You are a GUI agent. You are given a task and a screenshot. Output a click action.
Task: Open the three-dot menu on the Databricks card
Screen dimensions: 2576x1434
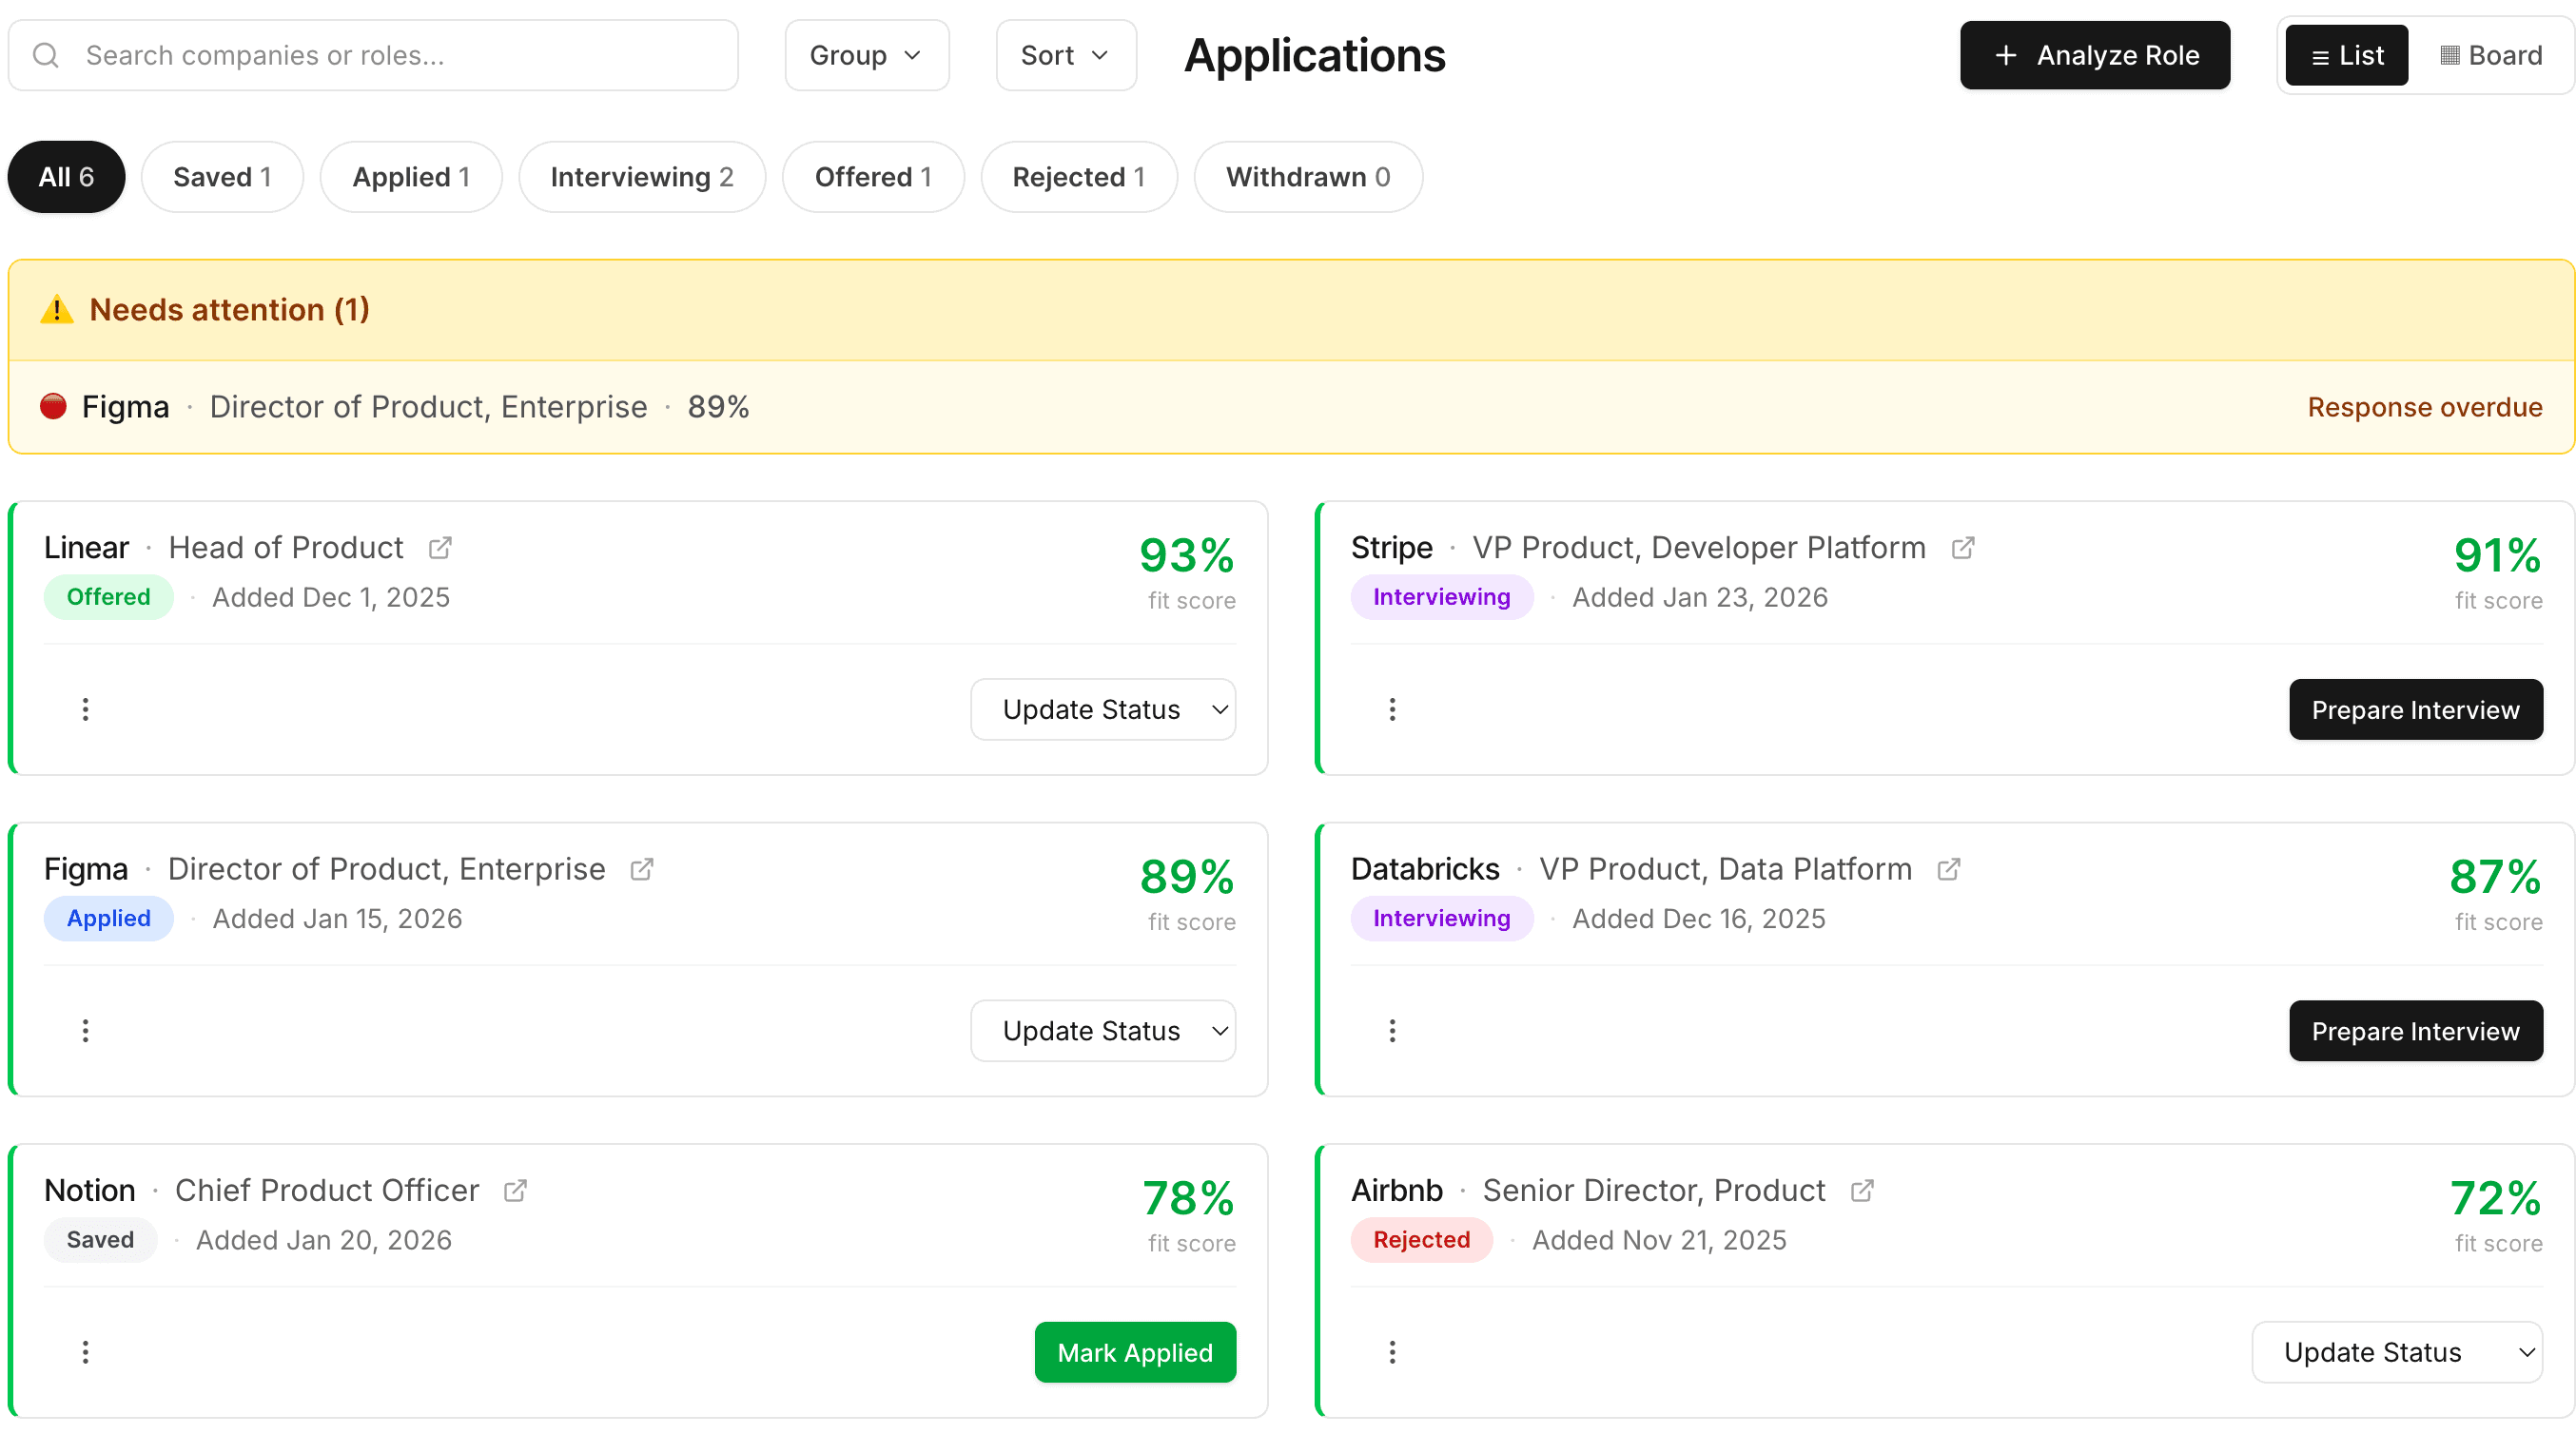pyautogui.click(x=1393, y=1030)
